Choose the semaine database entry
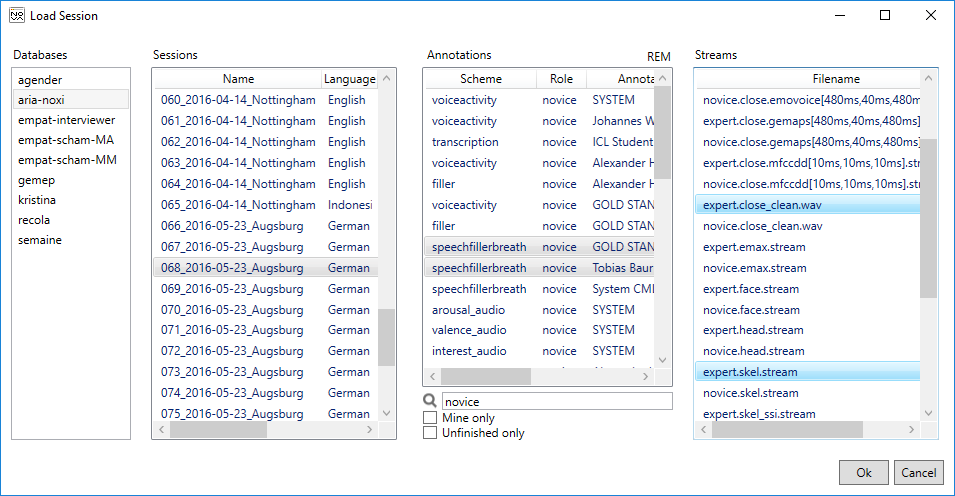This screenshot has height=496, width=955. click(40, 240)
